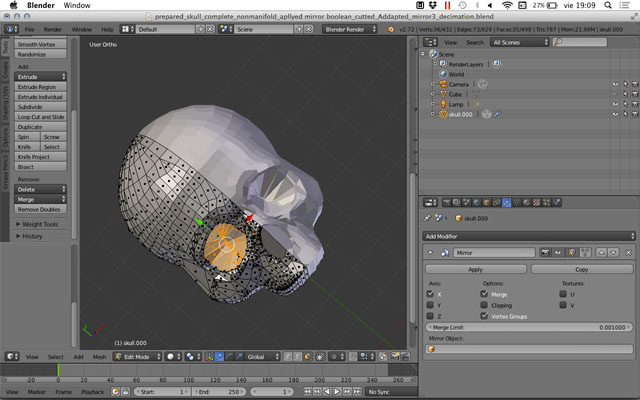Screen dimensions: 640x400
Task: Toggle the Merge option checkbox
Action: [x=484, y=294]
